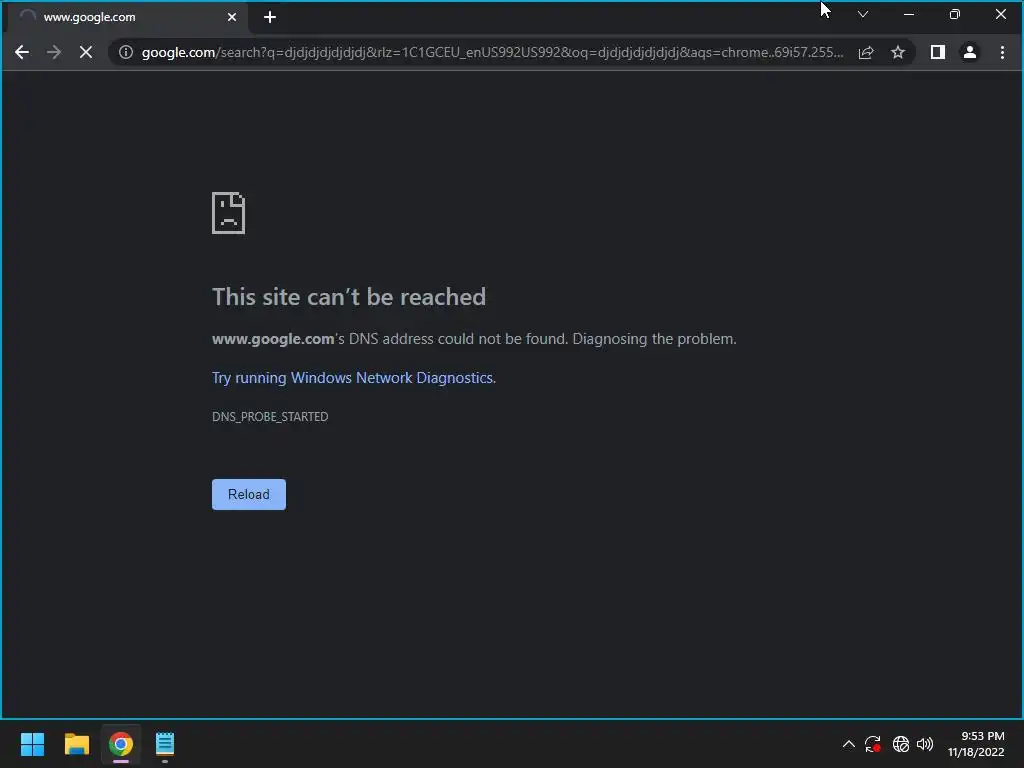This screenshot has width=1024, height=768.
Task: Minimize the Chrome window
Action: pyautogui.click(x=908, y=14)
